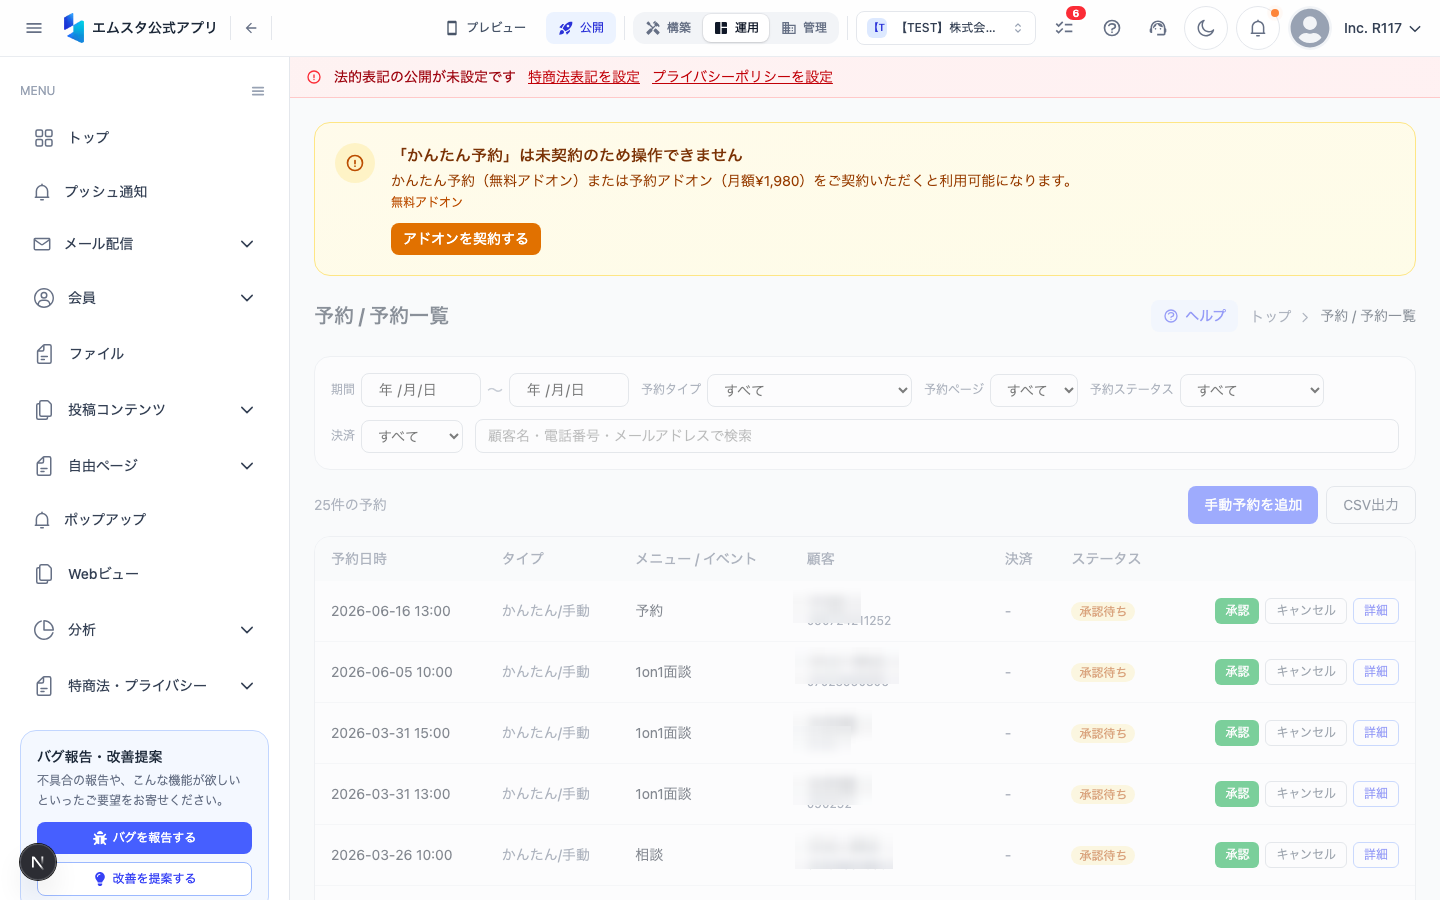Expand the 分析 submenu chevron
Viewport: 1440px width, 900px height.
click(247, 630)
